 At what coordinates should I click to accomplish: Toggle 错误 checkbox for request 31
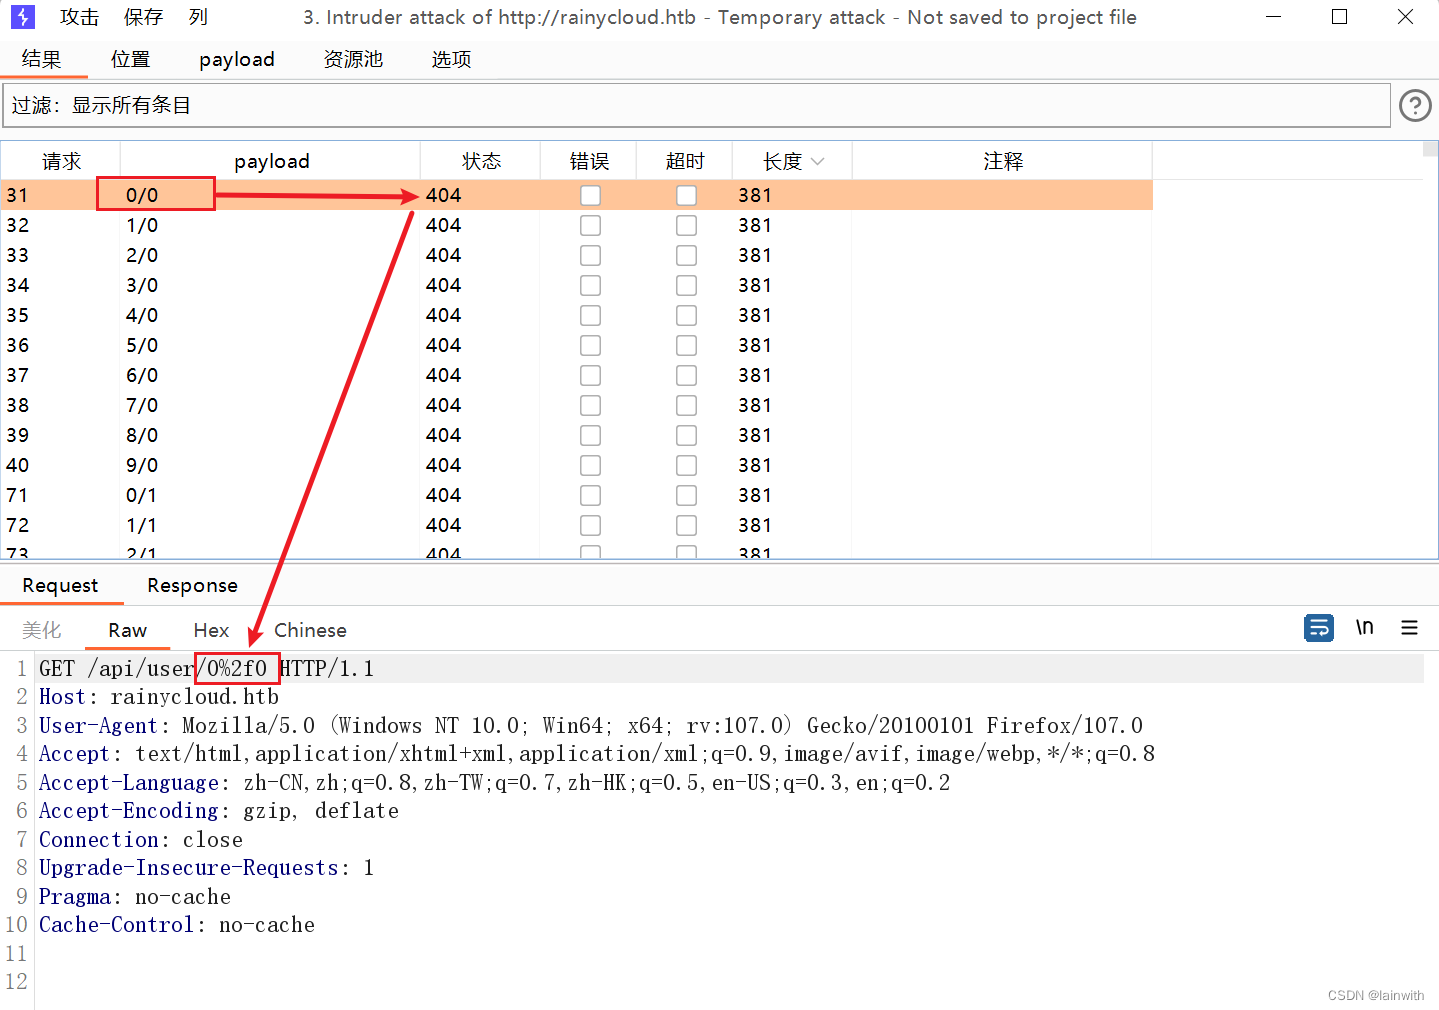coord(590,195)
